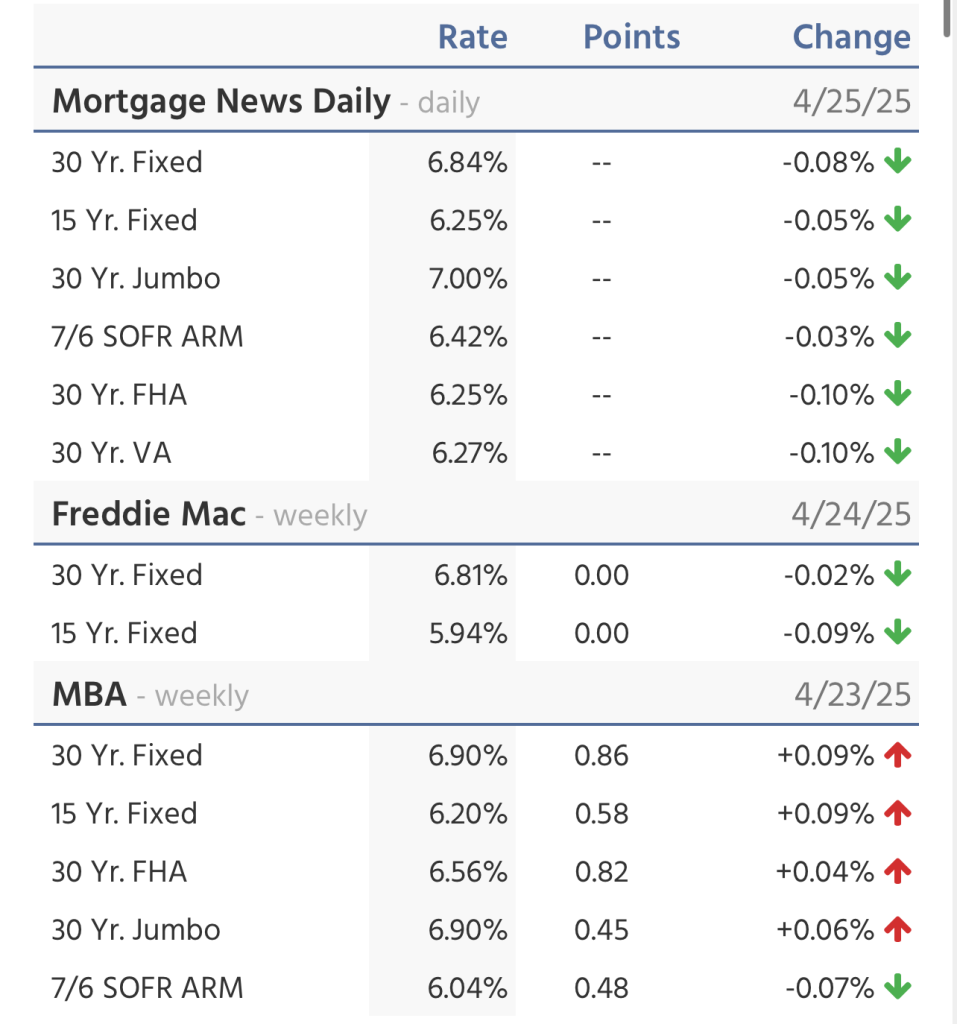Click the Rate column header

pyautogui.click(x=472, y=38)
